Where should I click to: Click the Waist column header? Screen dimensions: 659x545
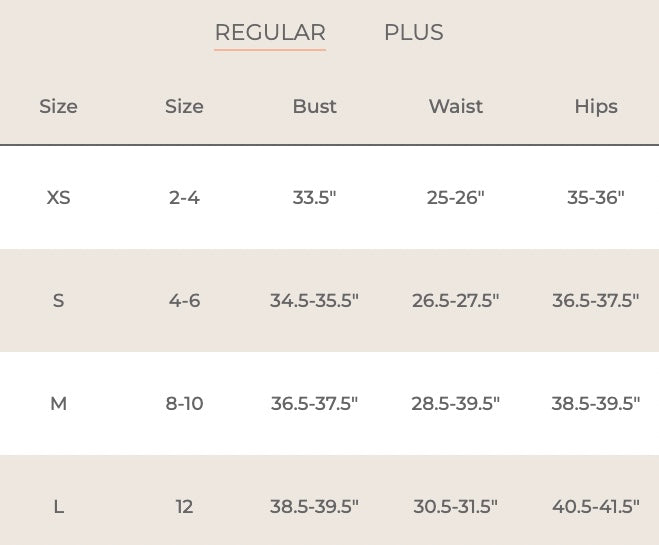(455, 106)
